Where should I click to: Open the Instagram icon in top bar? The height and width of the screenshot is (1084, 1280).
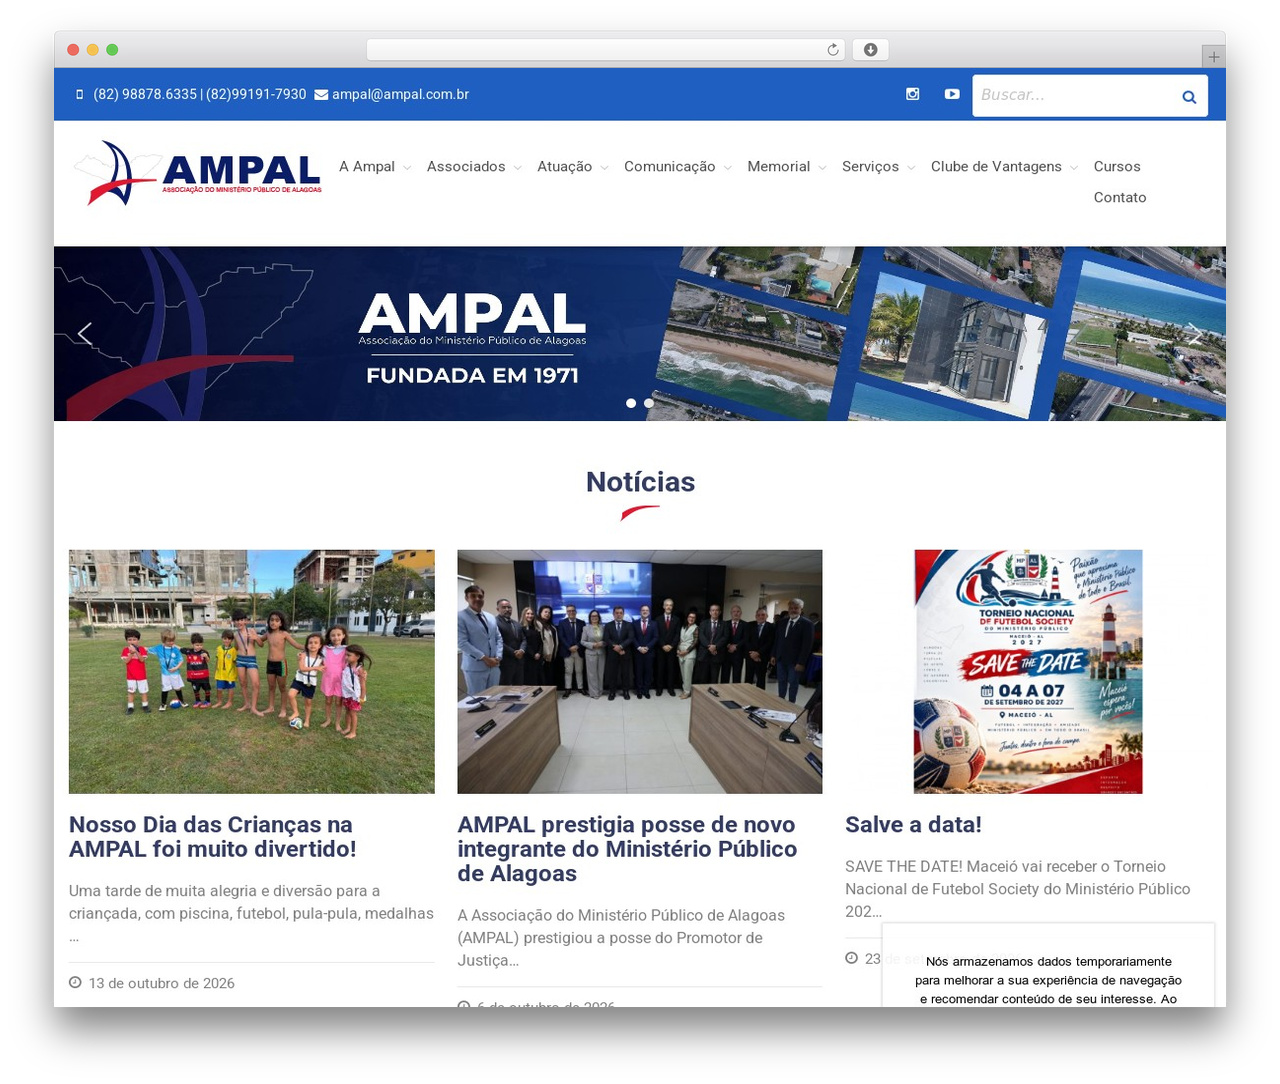coord(912,94)
